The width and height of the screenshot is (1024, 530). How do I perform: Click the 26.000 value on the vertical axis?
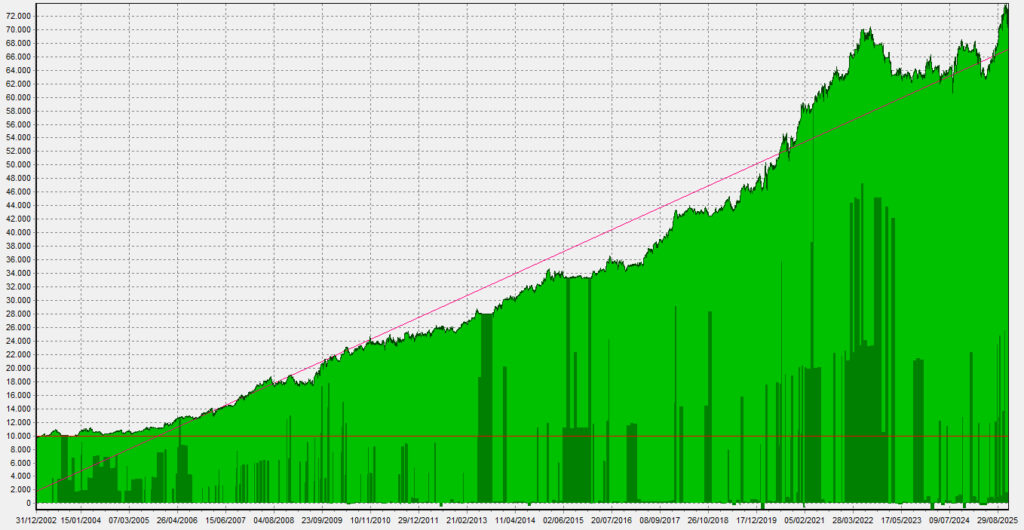21,327
